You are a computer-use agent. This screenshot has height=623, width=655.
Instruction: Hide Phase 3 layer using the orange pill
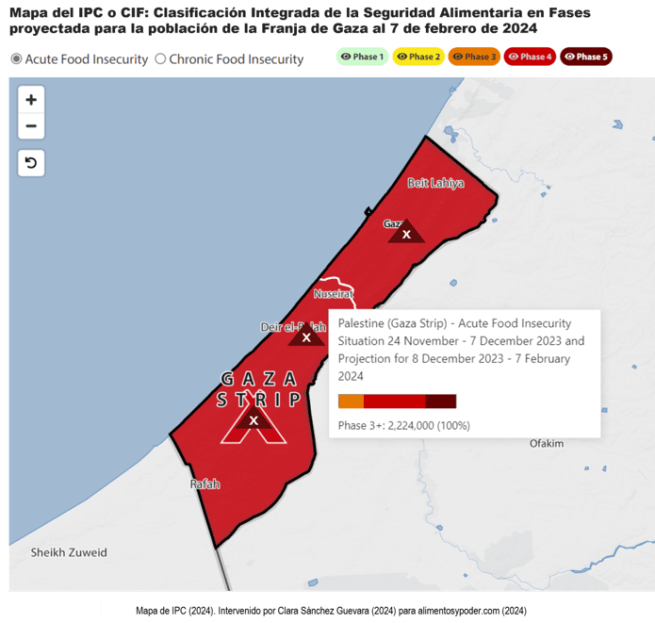click(474, 57)
